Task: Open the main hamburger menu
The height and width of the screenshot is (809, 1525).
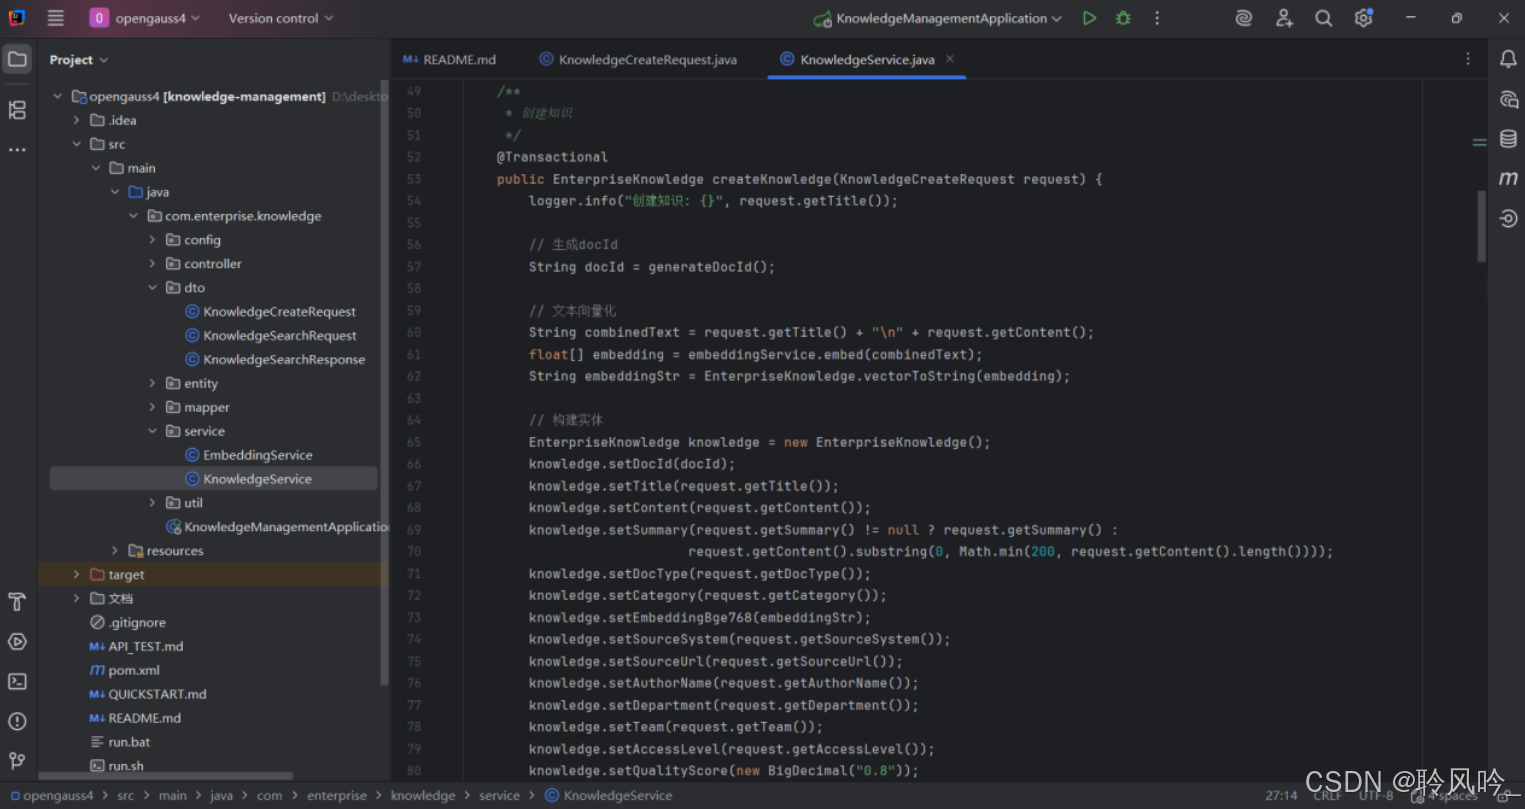Action: click(x=56, y=18)
